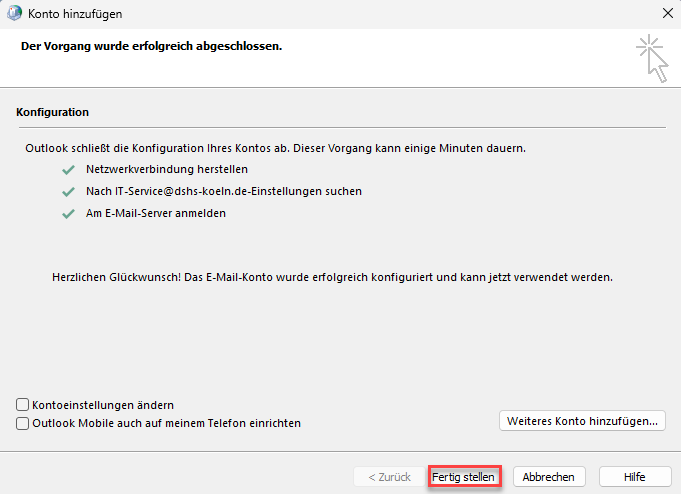681x494 pixels.
Task: Open help via the Hilfe button
Action: pyautogui.click(x=634, y=477)
